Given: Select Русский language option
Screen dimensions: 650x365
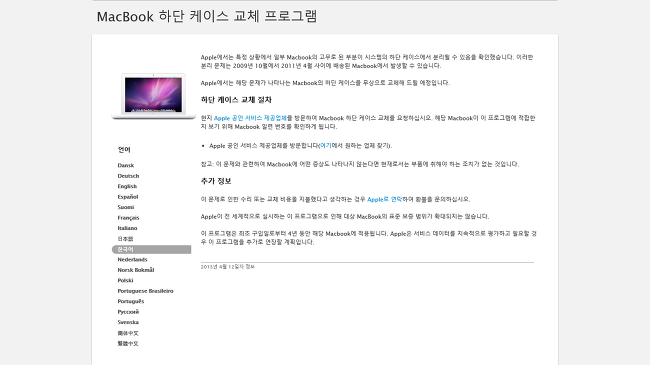Looking at the screenshot, I should pyautogui.click(x=128, y=312).
